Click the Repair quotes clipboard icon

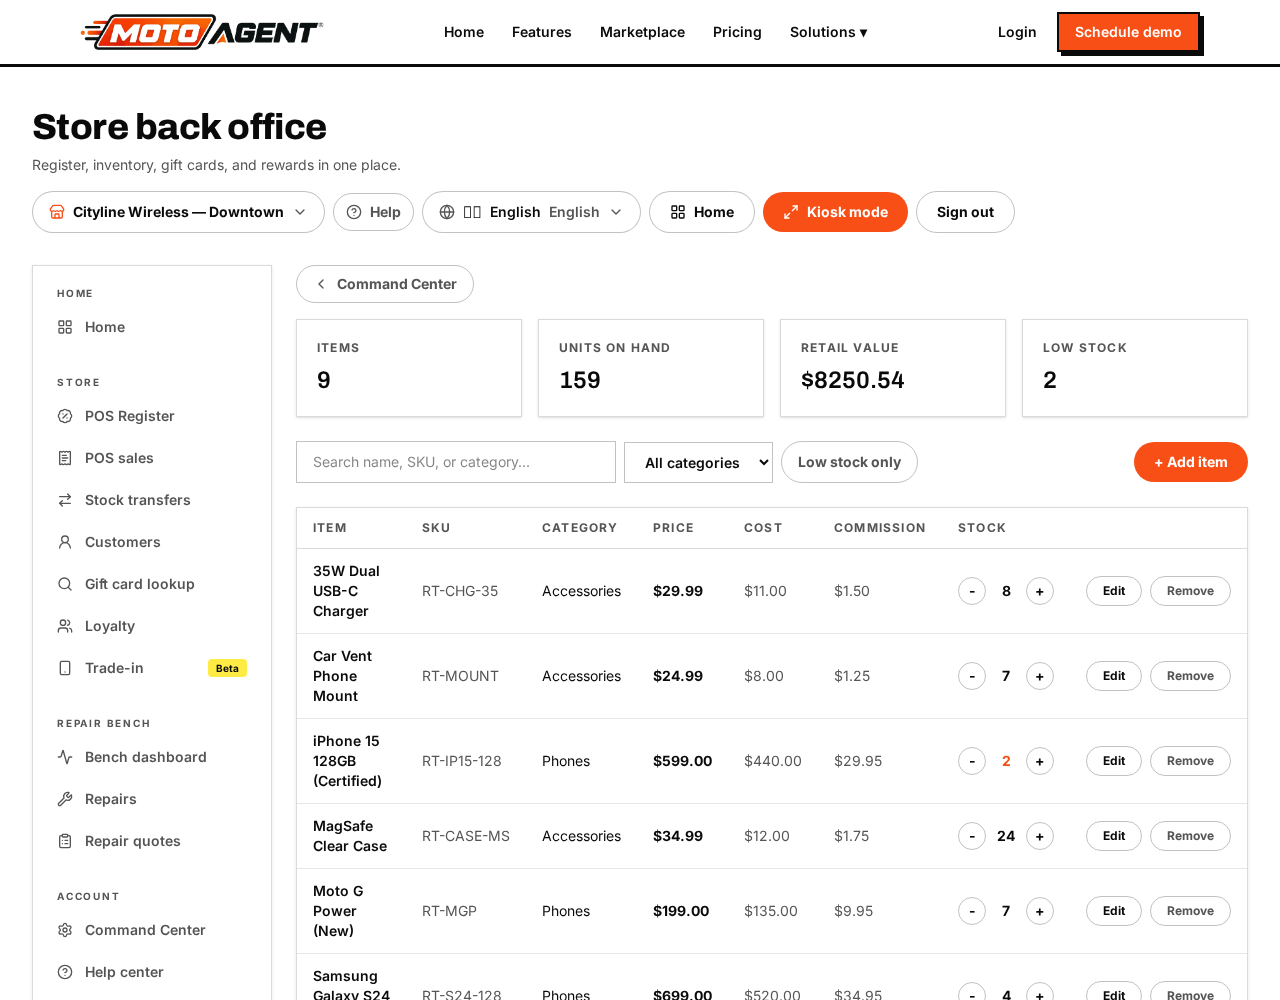[x=65, y=841]
